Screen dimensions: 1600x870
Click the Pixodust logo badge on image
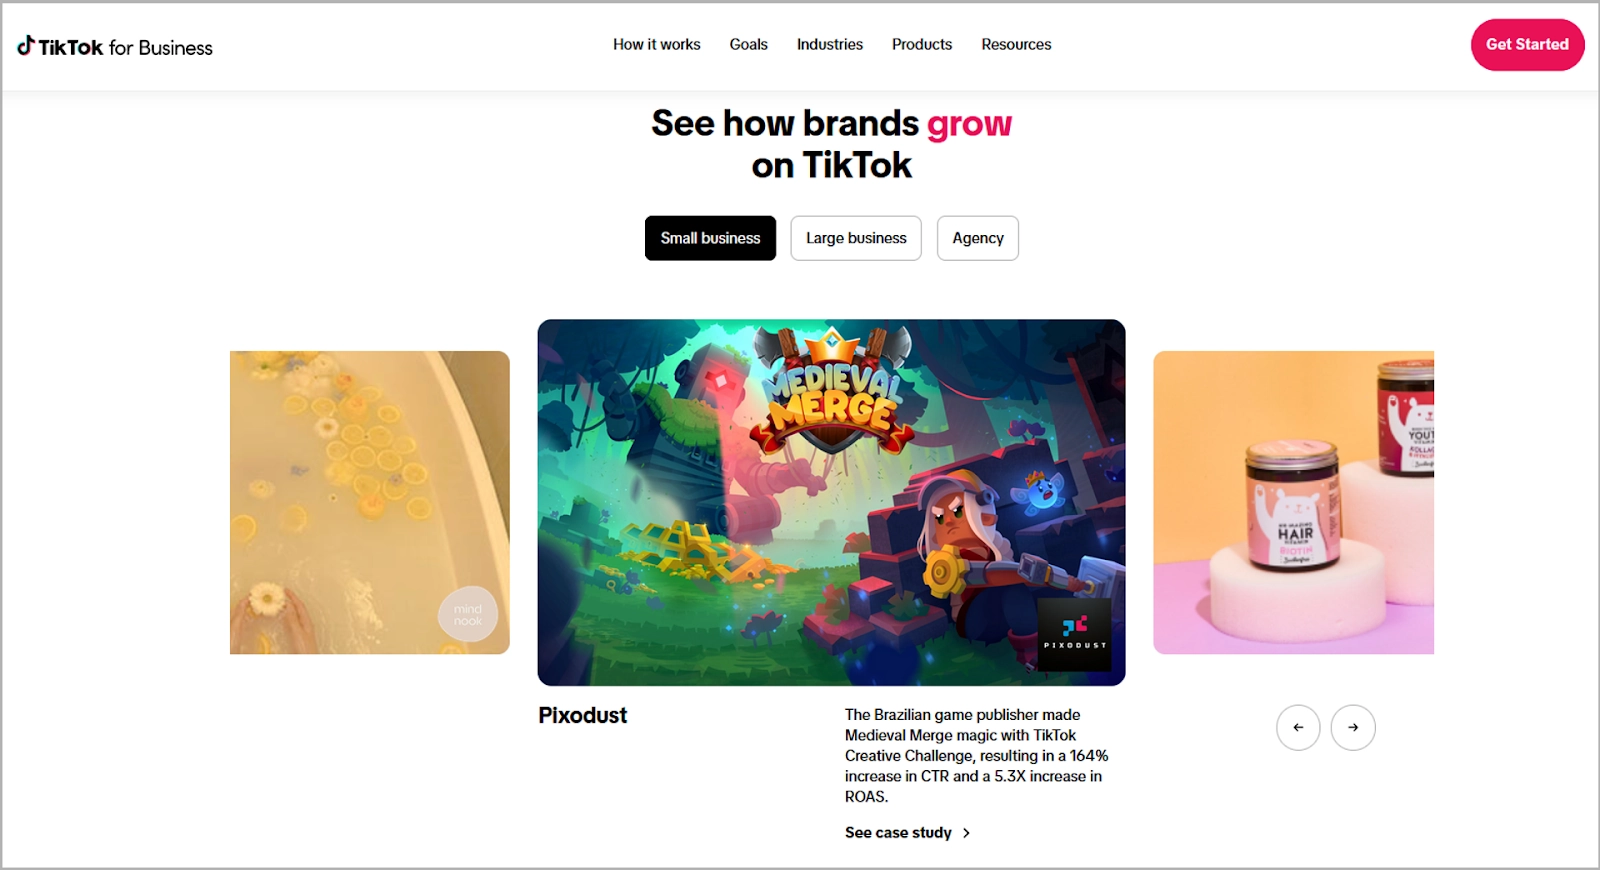pos(1074,633)
